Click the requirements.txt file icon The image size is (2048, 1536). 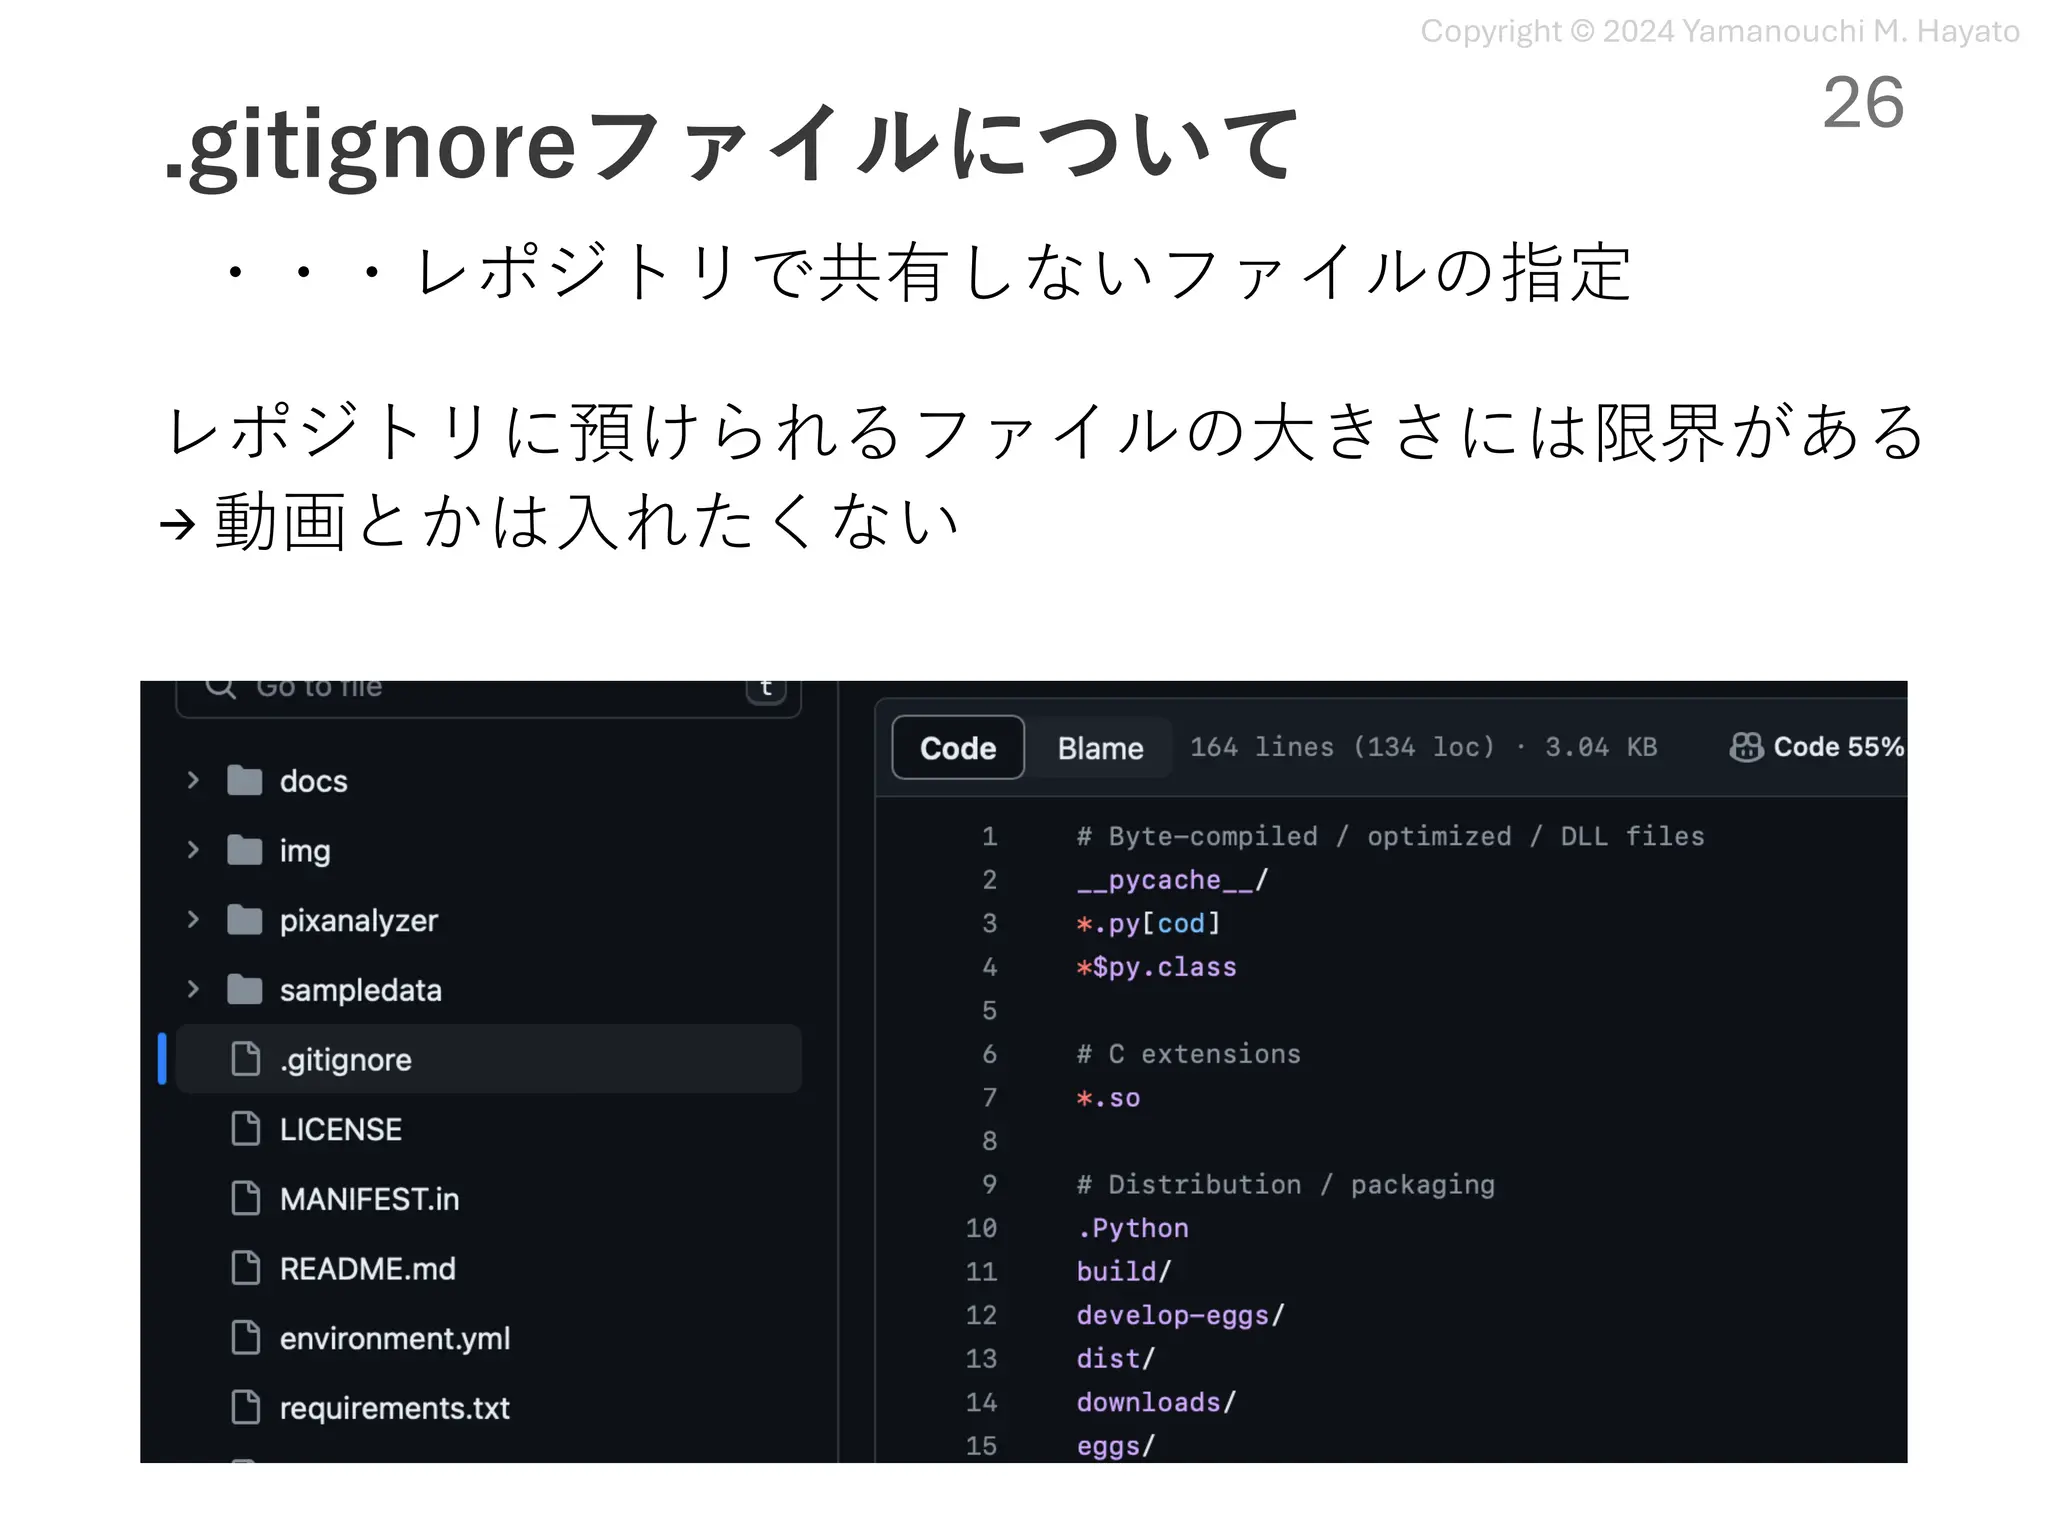click(x=246, y=1407)
